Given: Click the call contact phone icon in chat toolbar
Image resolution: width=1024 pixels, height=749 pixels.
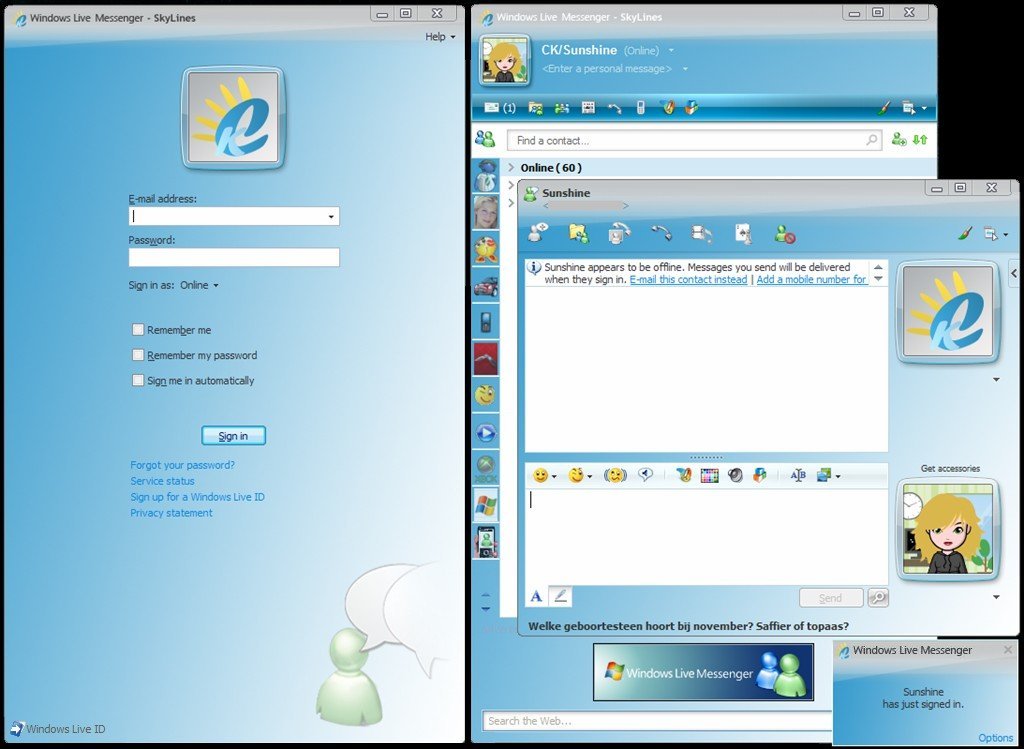Looking at the screenshot, I should [661, 233].
